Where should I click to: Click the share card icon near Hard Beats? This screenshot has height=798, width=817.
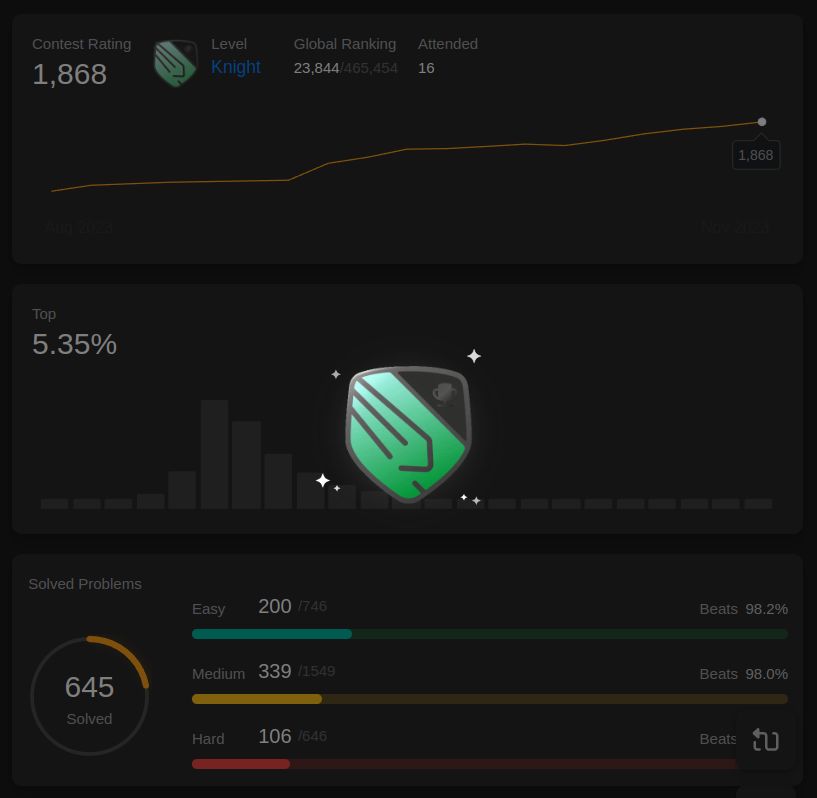tap(765, 740)
